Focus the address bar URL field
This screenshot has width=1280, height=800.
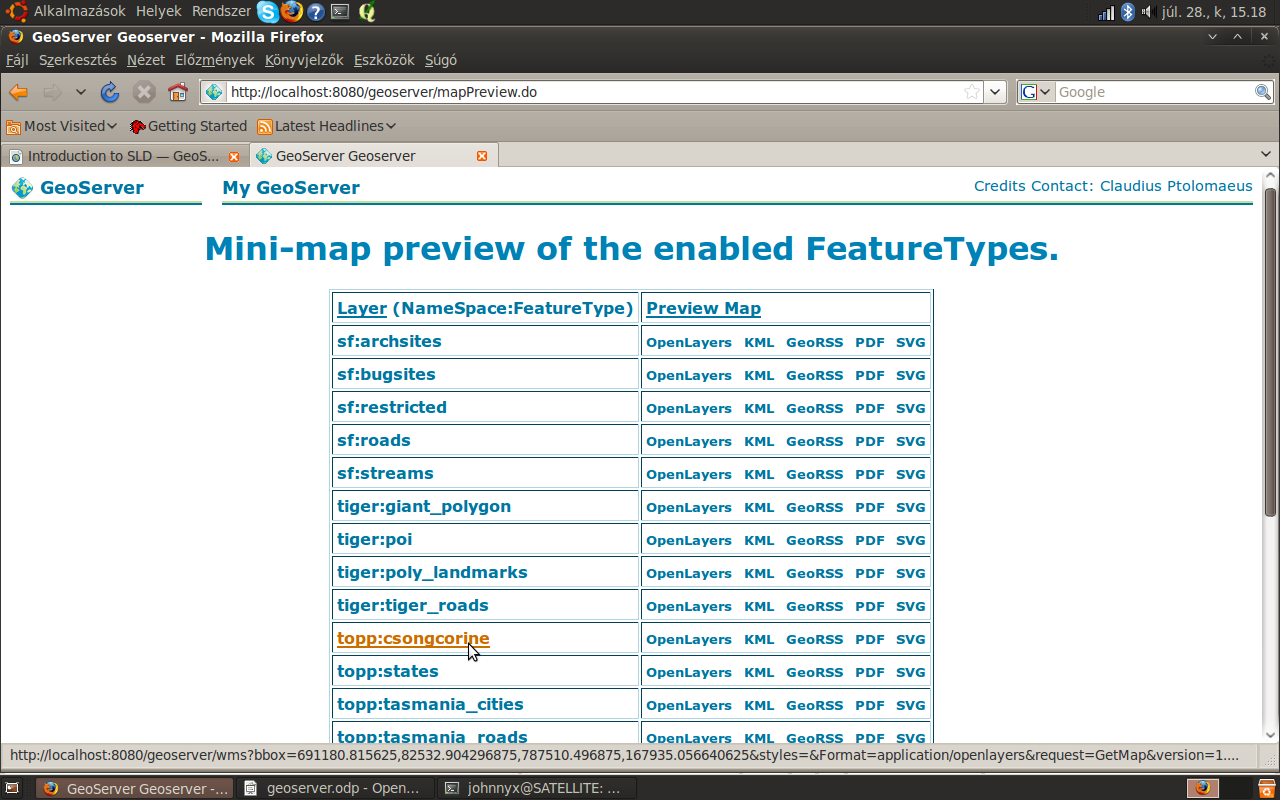coord(594,92)
